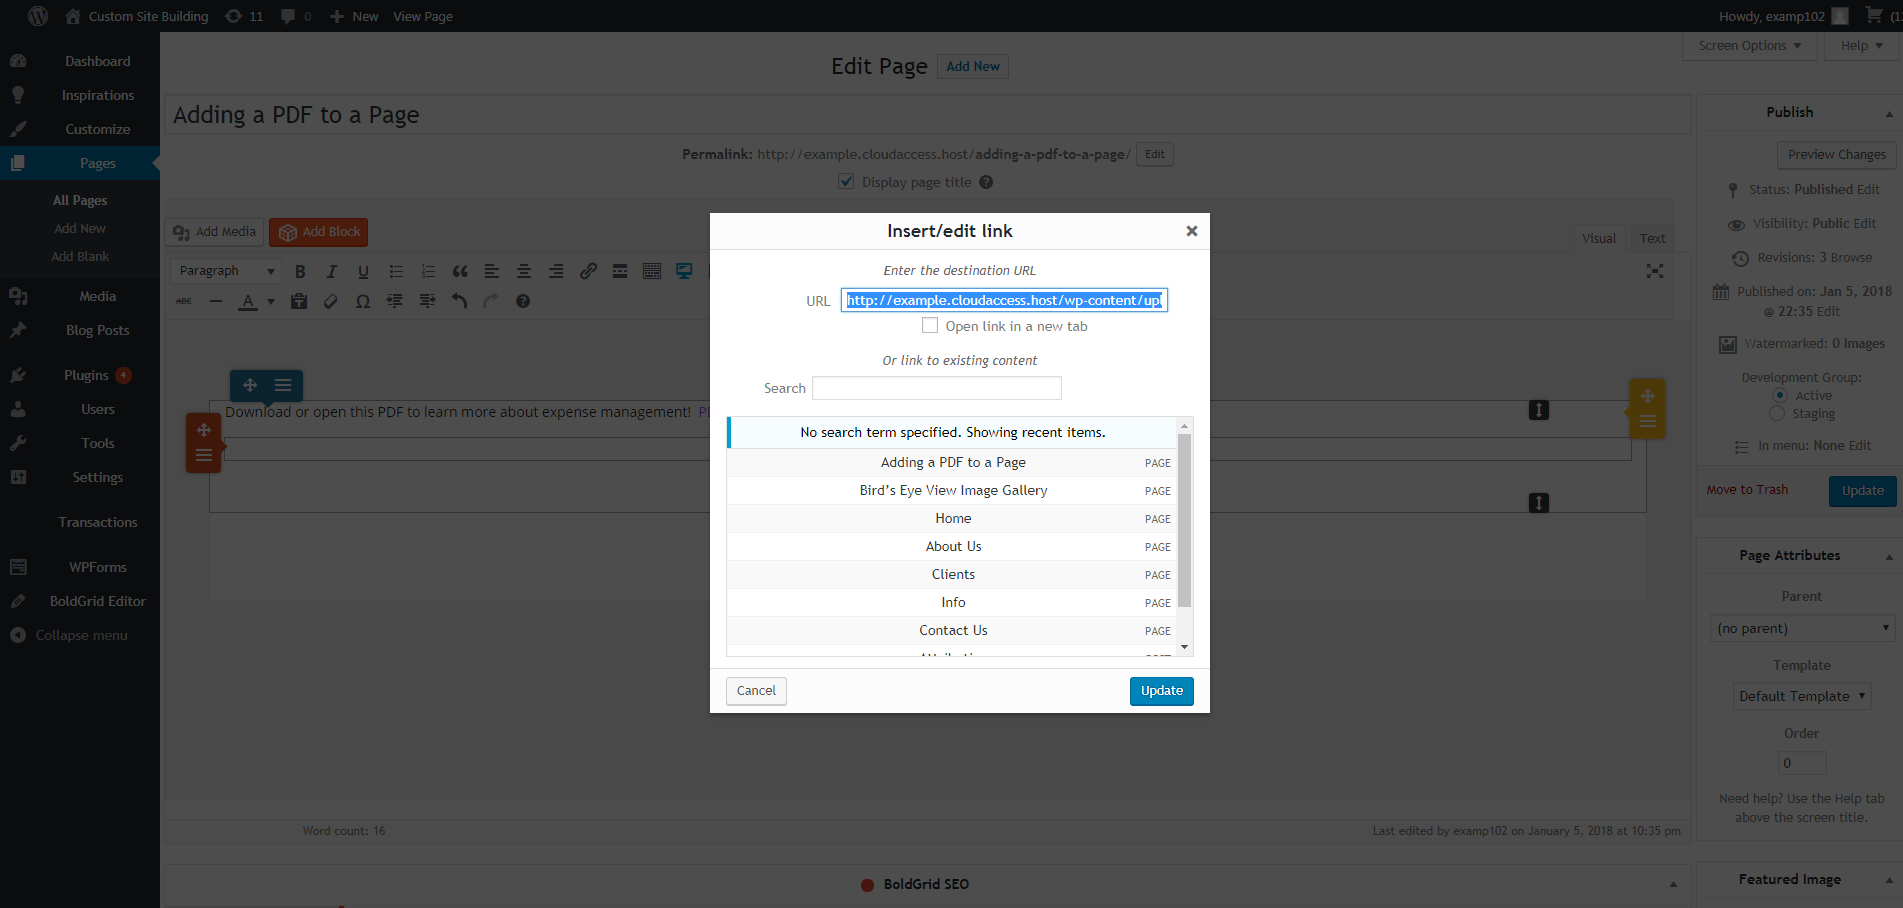
Task: Decrease the paragraph indent
Action: pos(395,301)
